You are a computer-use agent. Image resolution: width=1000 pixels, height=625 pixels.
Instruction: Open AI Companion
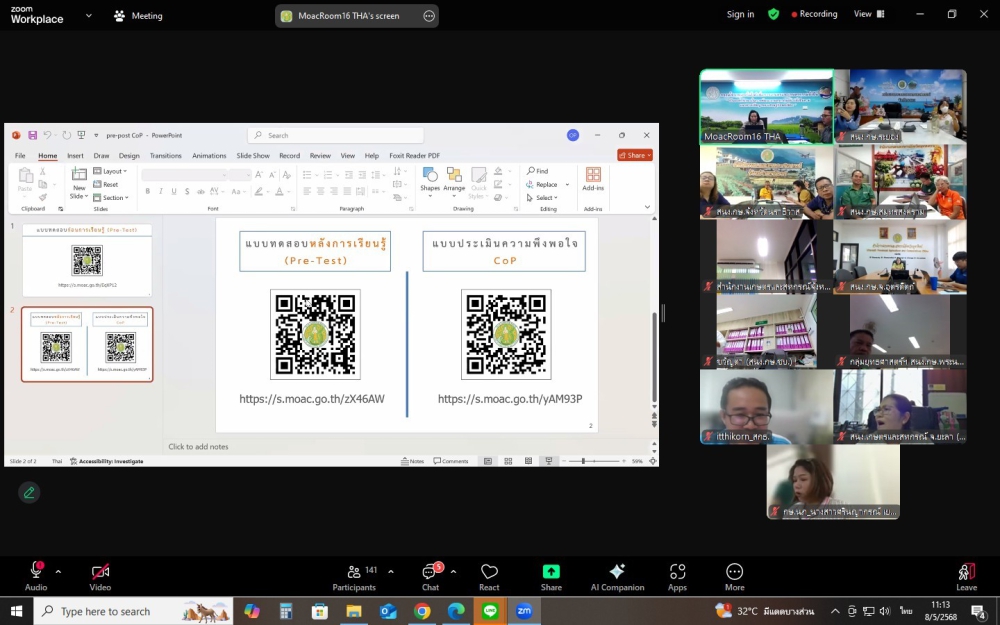(617, 575)
